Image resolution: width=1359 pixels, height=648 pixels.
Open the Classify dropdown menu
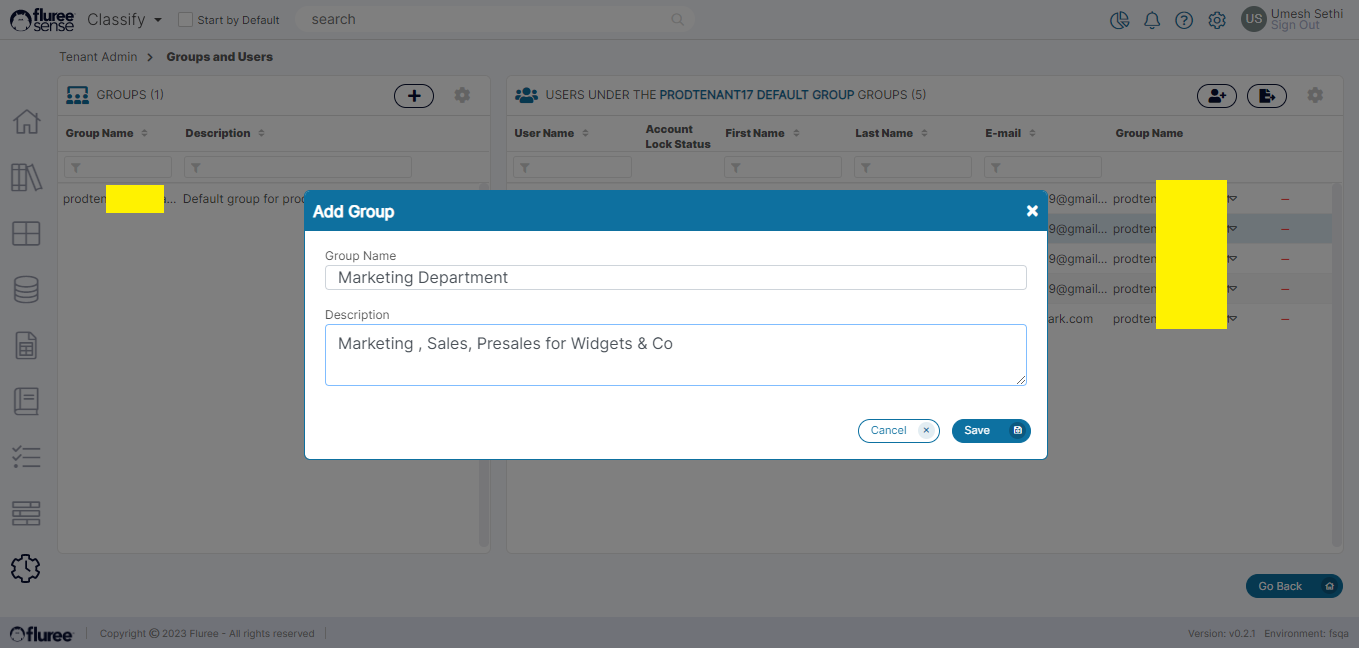125,20
